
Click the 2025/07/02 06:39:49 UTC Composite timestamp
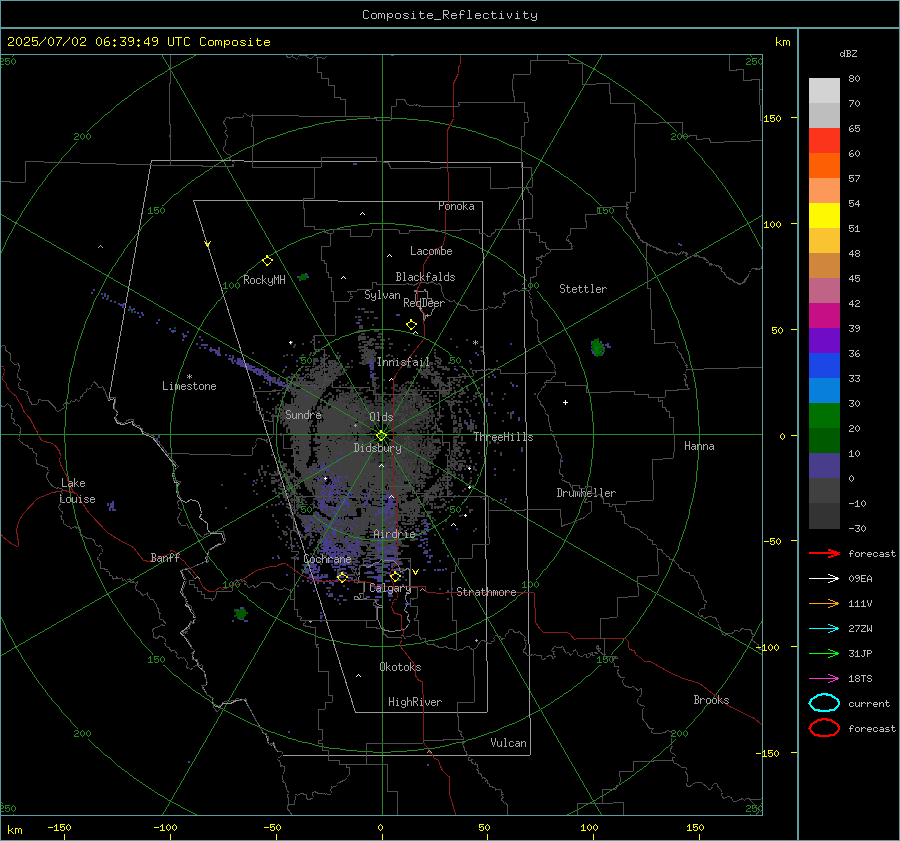coord(138,42)
